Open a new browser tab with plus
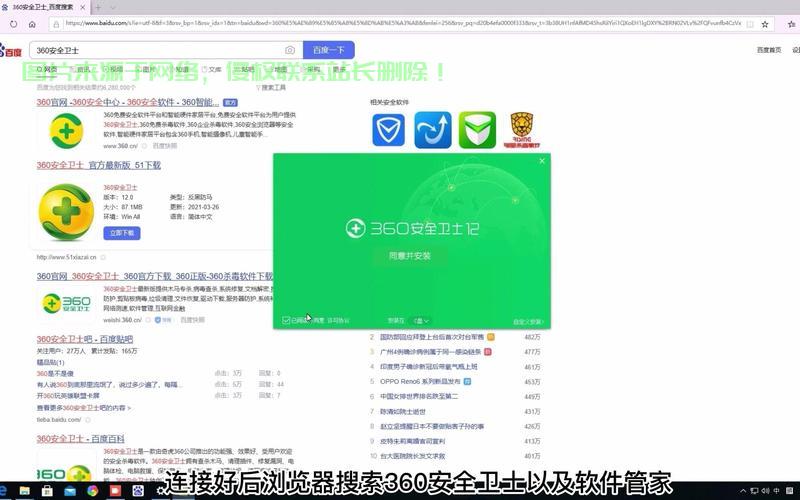The image size is (800, 500). (98, 7)
